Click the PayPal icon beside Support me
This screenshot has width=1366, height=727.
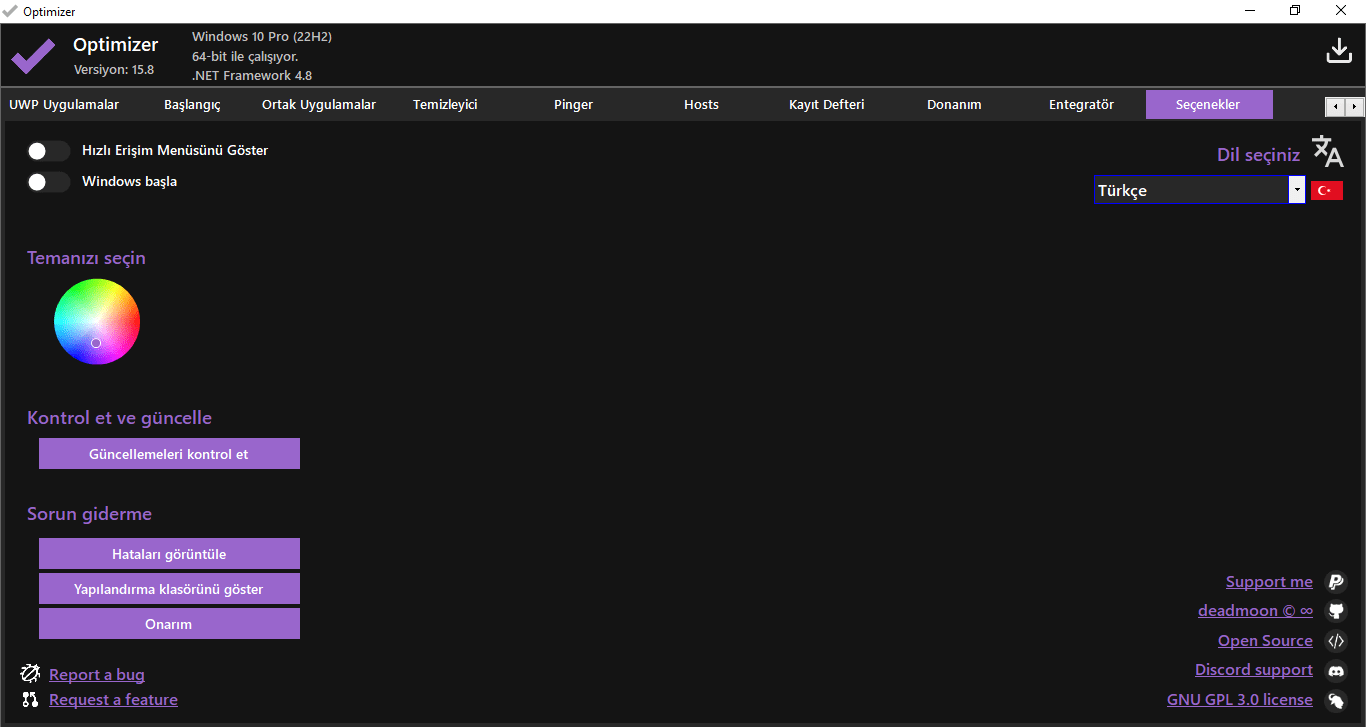point(1335,582)
